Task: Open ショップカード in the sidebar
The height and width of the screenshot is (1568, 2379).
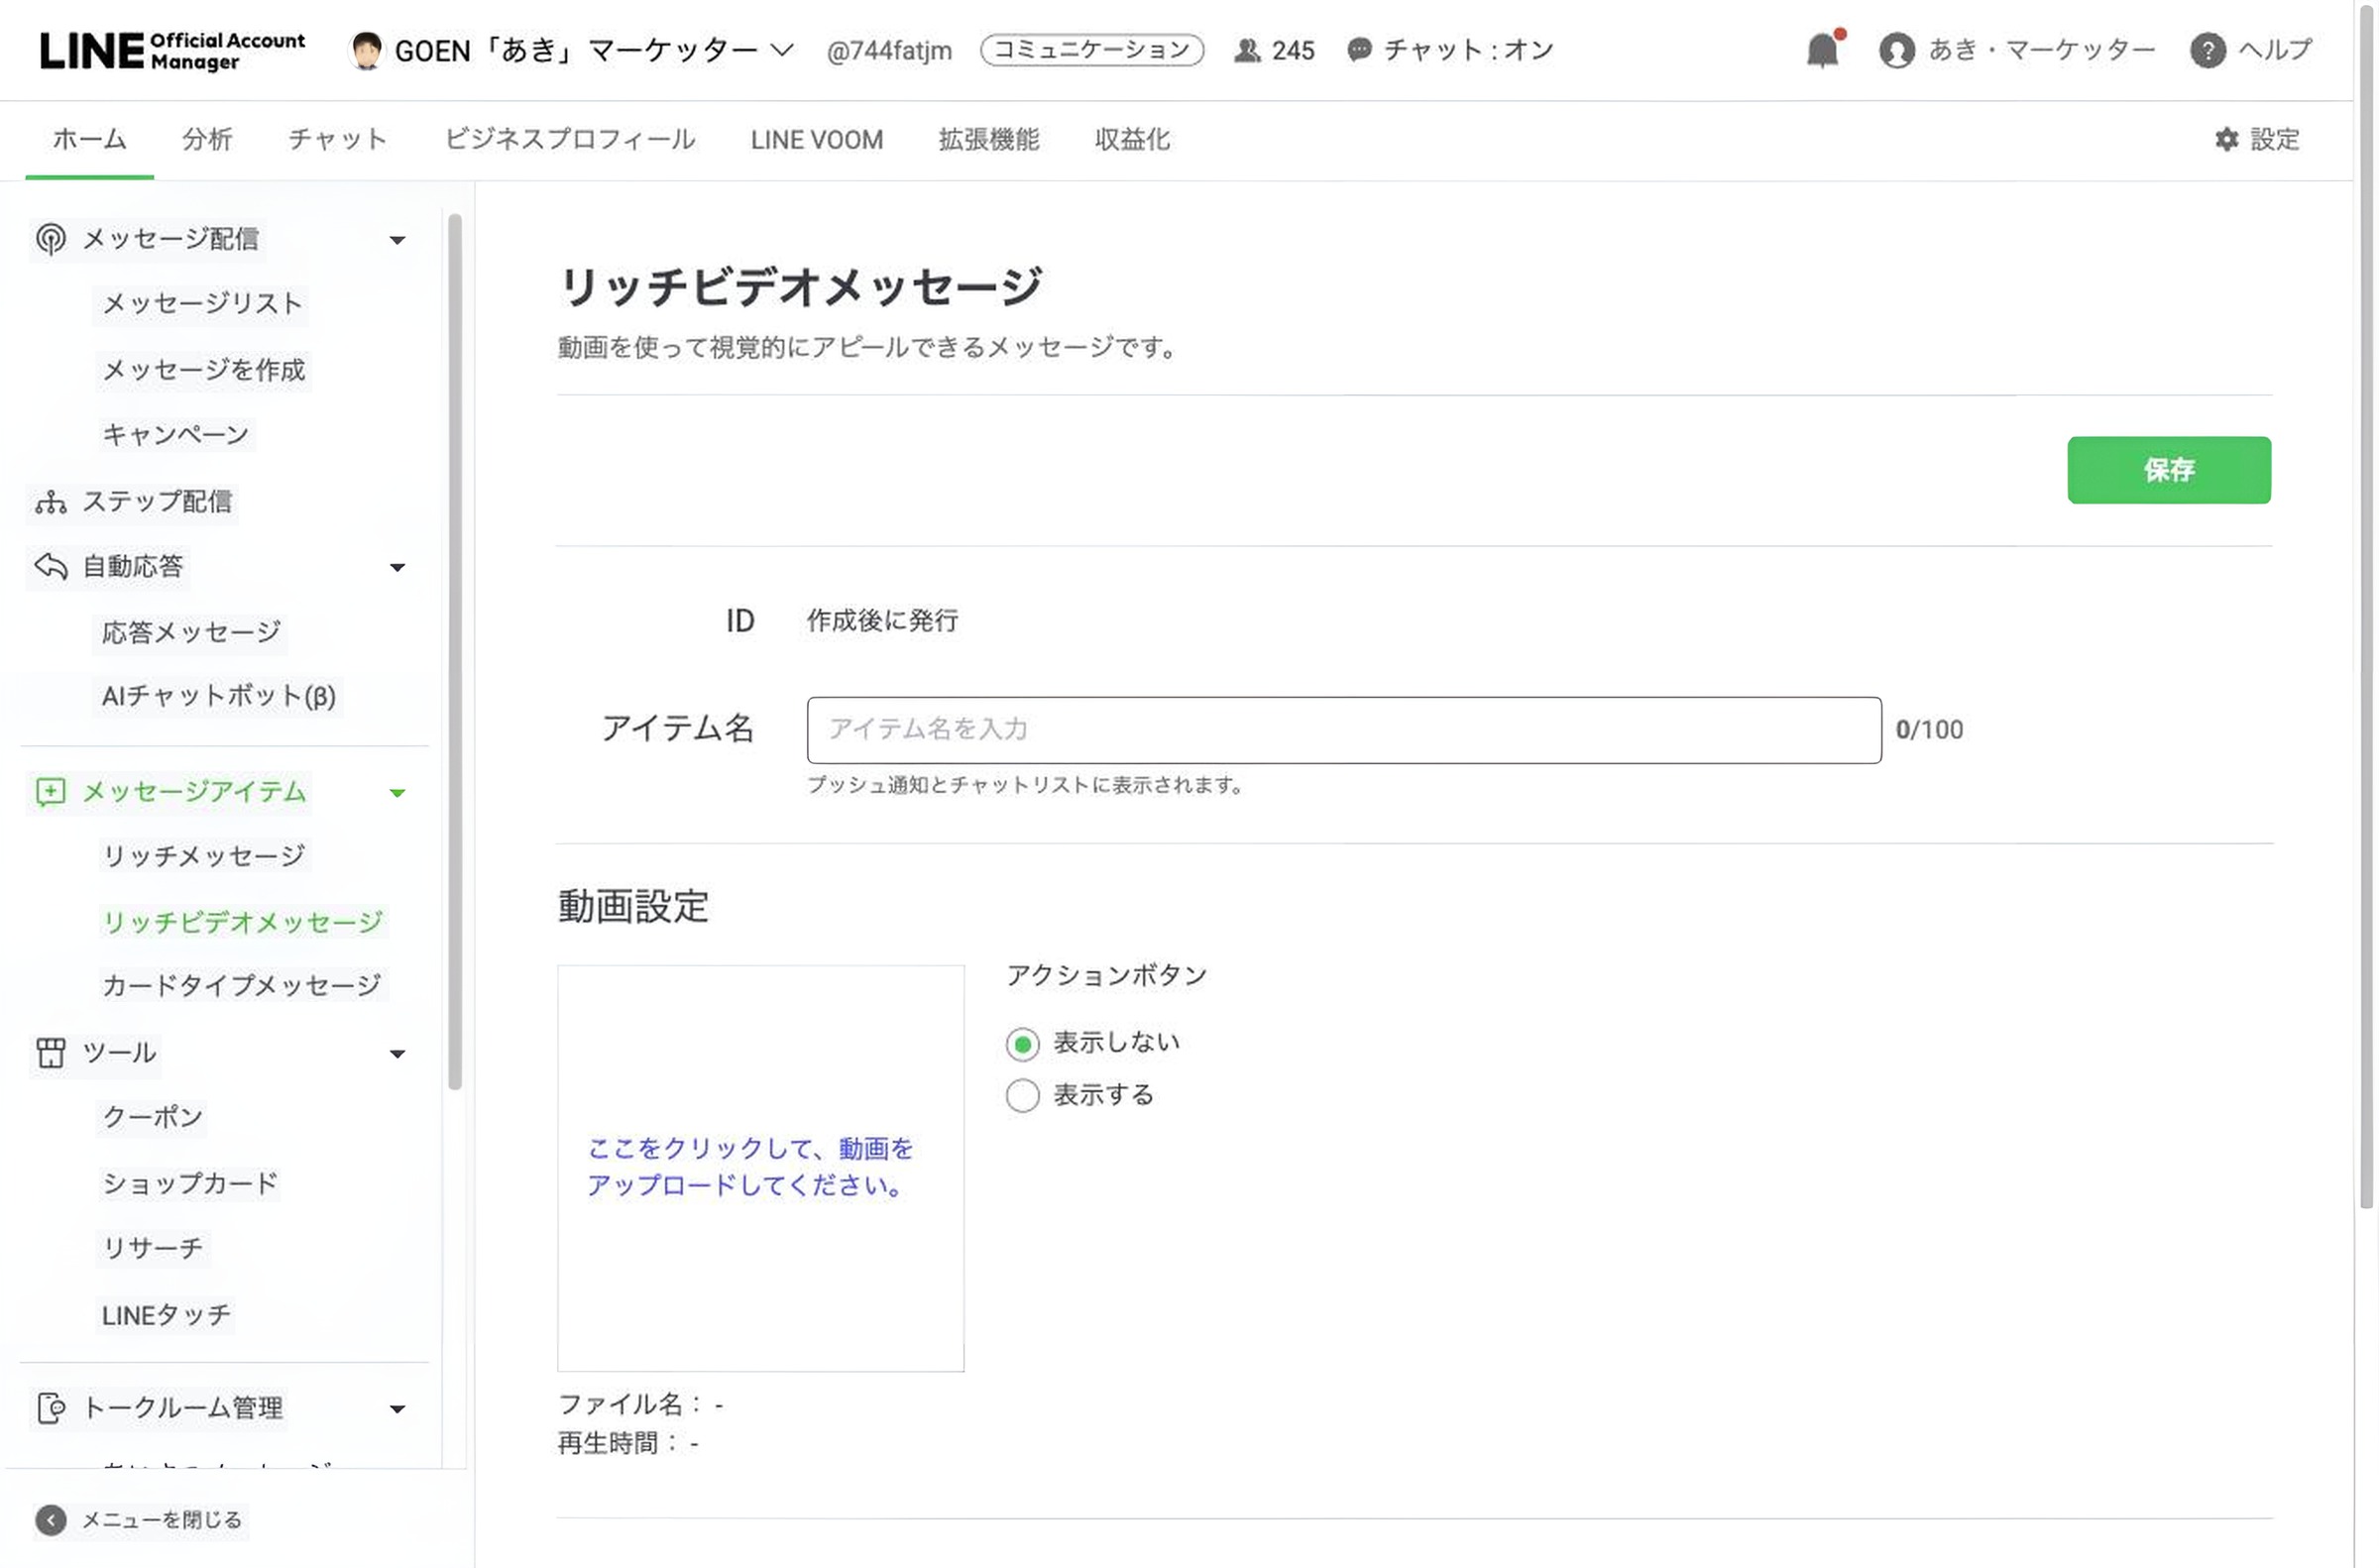Action: click(x=191, y=1184)
